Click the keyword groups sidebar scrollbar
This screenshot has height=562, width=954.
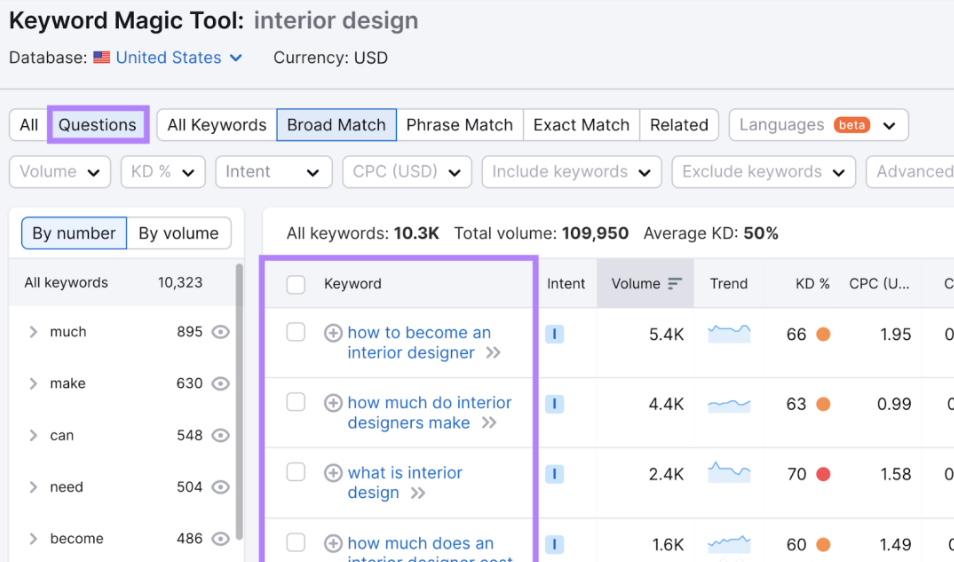pyautogui.click(x=239, y=400)
